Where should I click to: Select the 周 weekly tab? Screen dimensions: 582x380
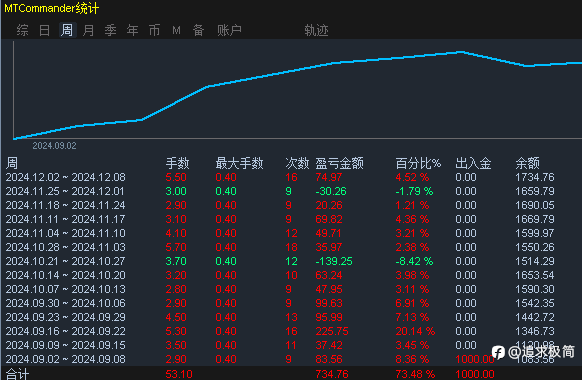67,30
